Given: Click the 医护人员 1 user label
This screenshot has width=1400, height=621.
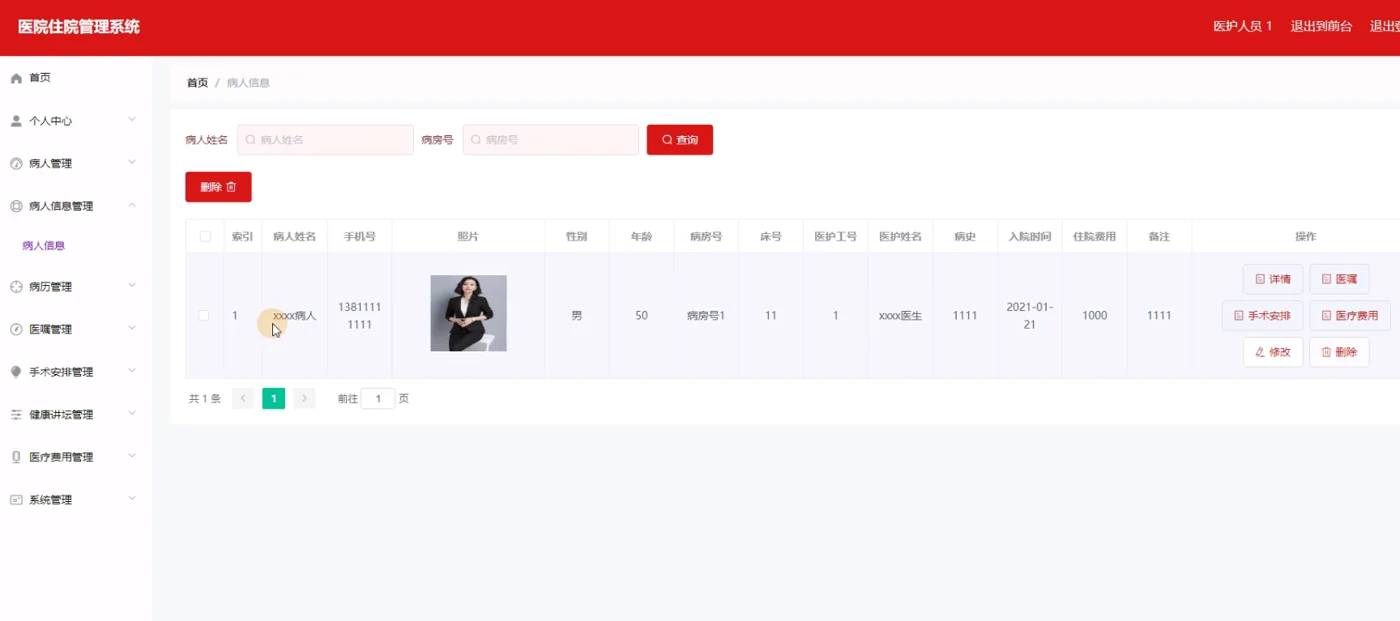Looking at the screenshot, I should (1242, 27).
